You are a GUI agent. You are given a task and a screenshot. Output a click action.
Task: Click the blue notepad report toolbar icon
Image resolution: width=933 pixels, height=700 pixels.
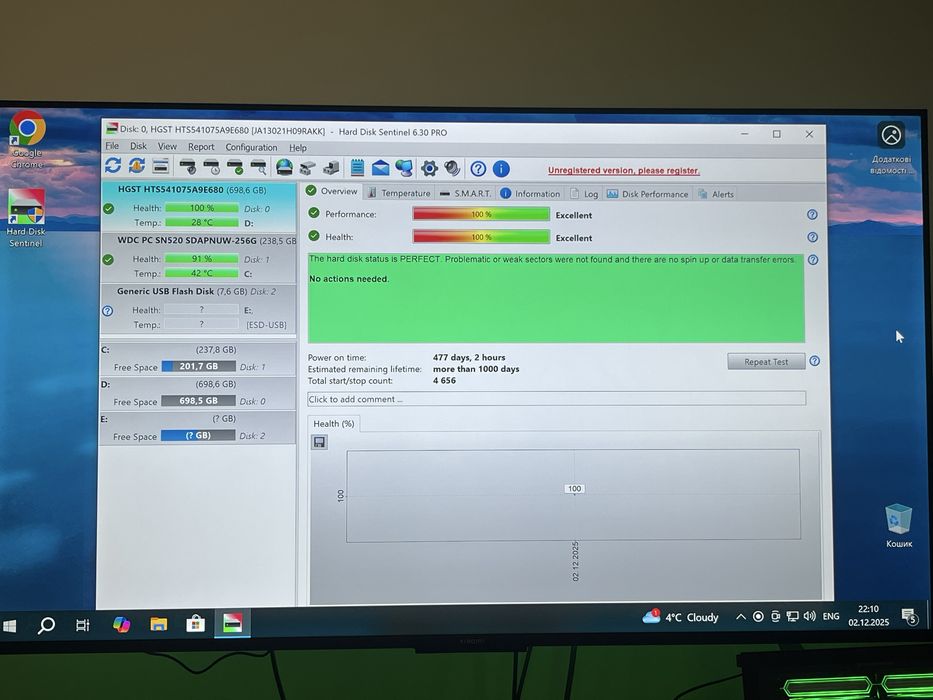(357, 168)
